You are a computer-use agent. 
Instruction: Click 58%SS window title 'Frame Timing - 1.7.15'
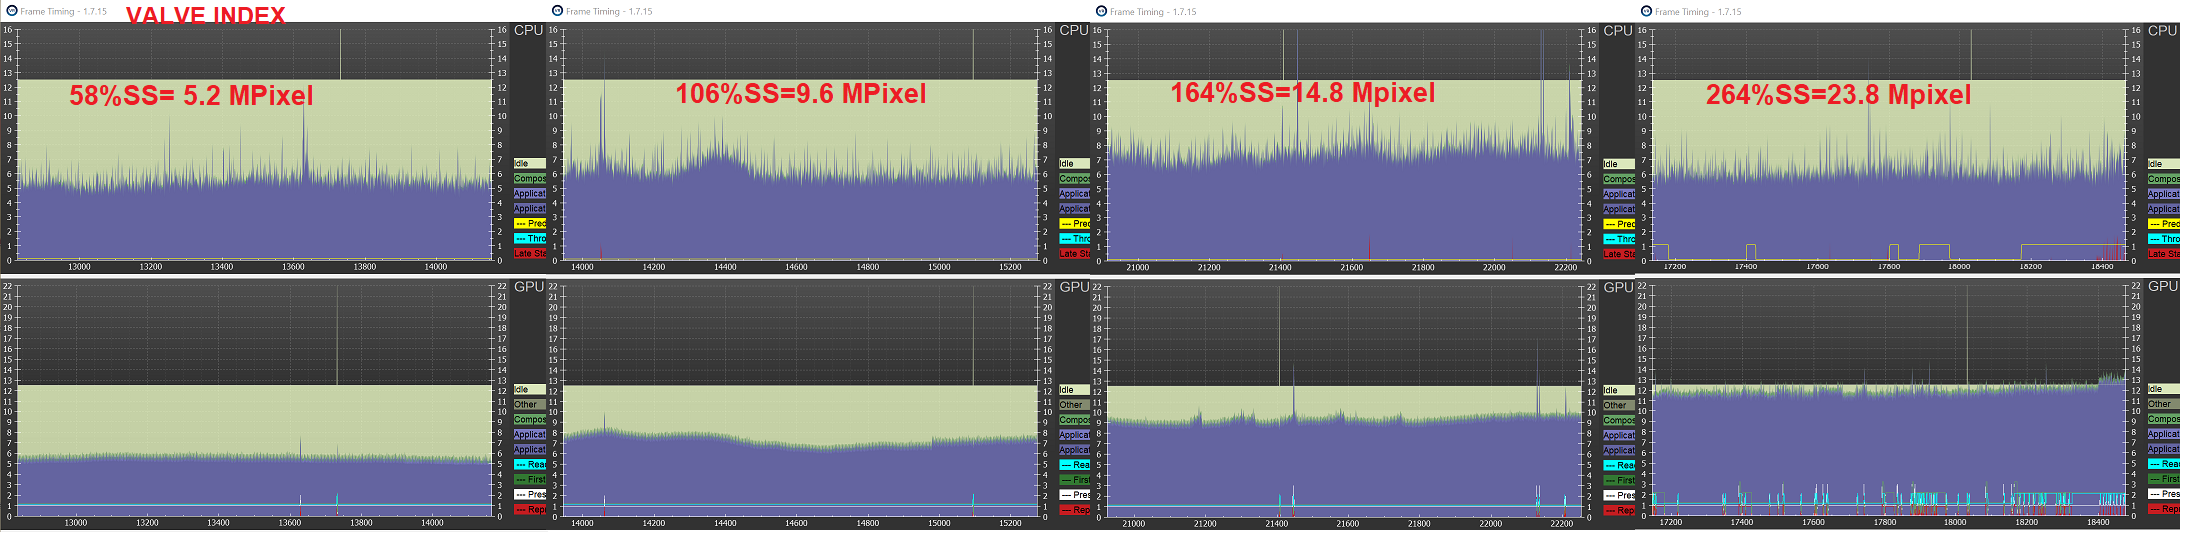click(x=63, y=12)
